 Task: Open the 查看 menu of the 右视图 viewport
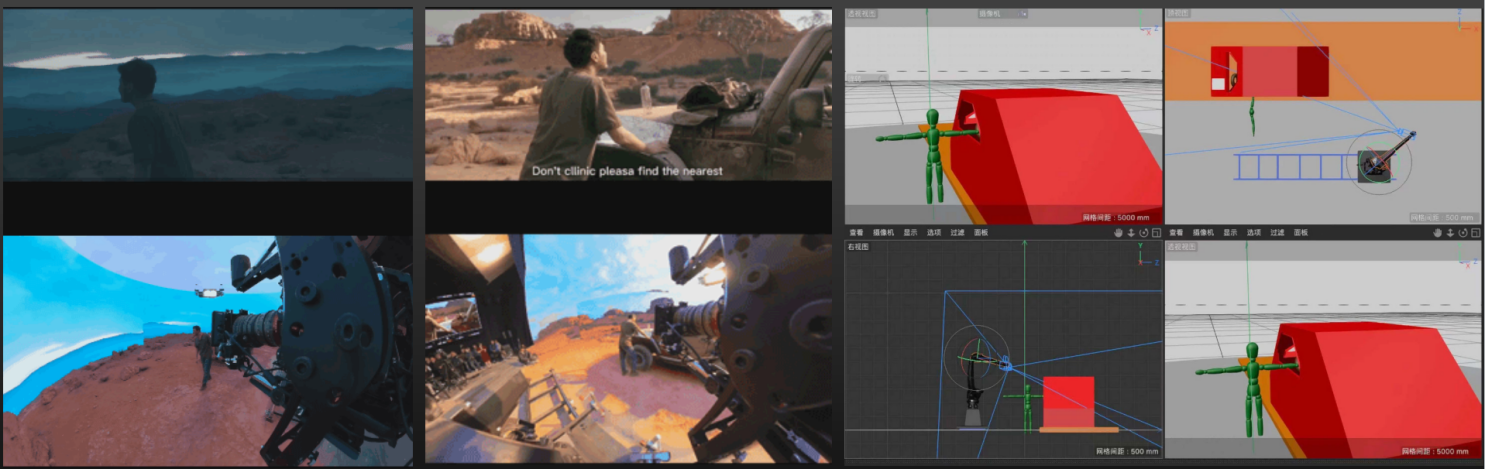(856, 232)
